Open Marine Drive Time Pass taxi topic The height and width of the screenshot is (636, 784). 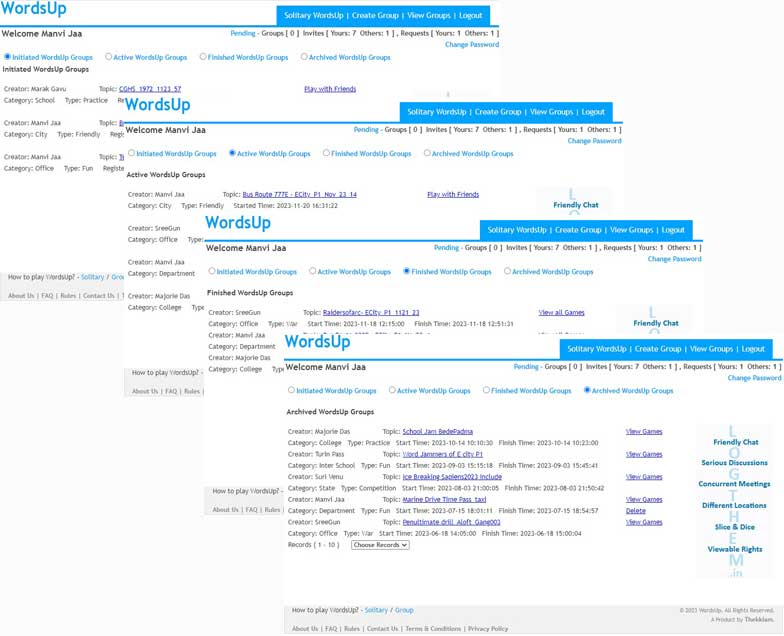point(444,500)
